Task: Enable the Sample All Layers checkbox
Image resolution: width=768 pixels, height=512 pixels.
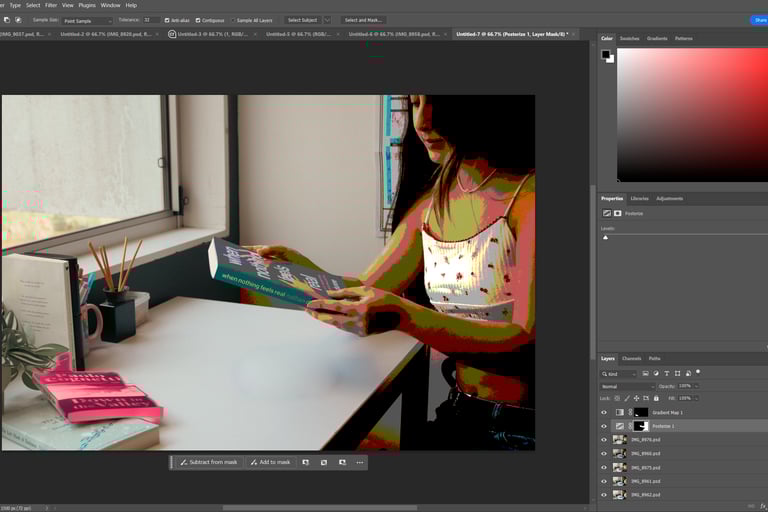Action: 233,21
